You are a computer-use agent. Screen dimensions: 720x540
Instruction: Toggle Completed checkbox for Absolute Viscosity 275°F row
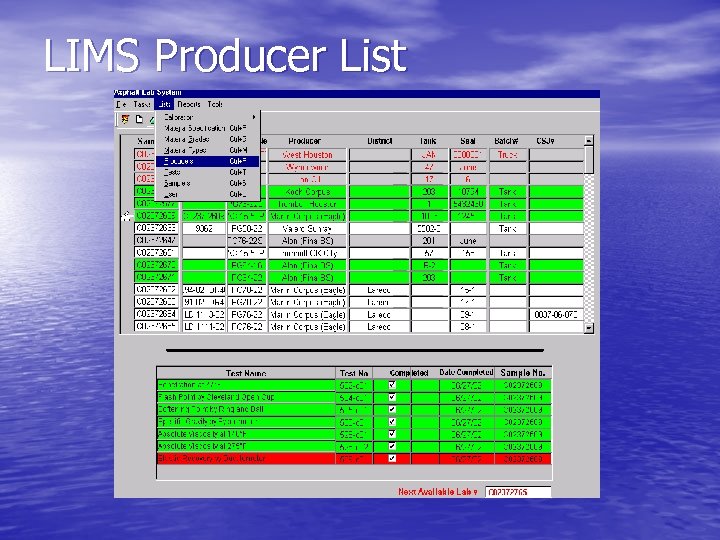coord(392,446)
